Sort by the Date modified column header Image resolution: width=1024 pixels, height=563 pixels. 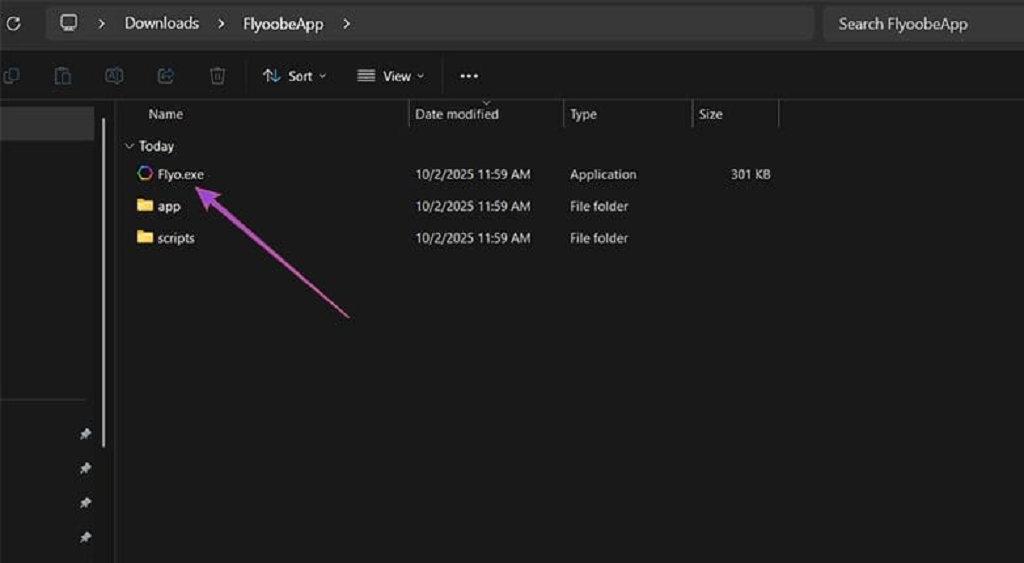[457, 114]
